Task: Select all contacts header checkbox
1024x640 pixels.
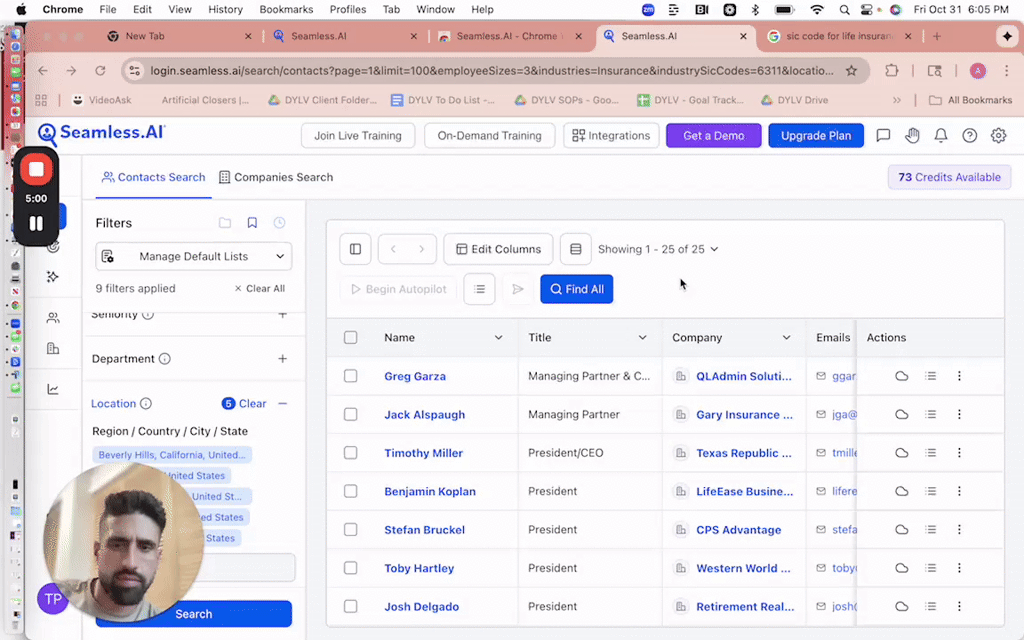Action: click(x=351, y=338)
